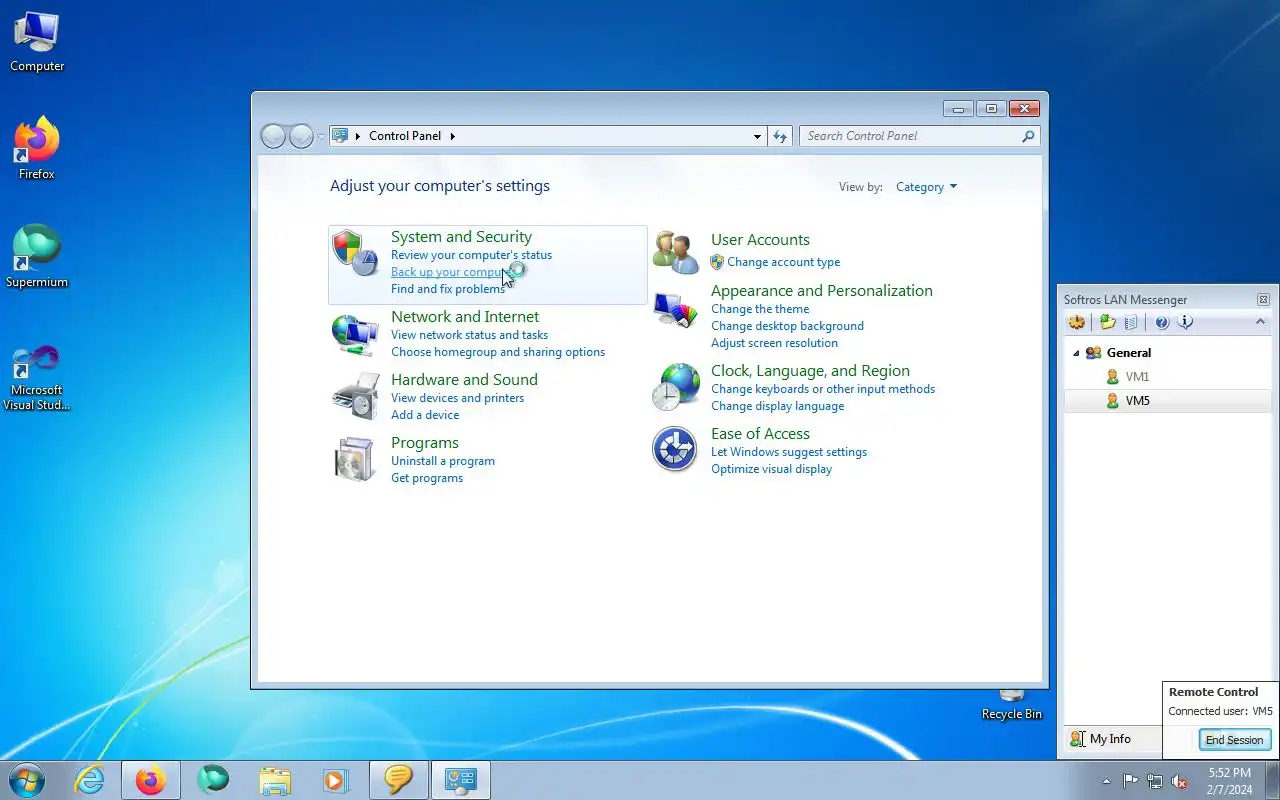Click Optimize visual display
Screen dimensions: 1280x800
771,469
